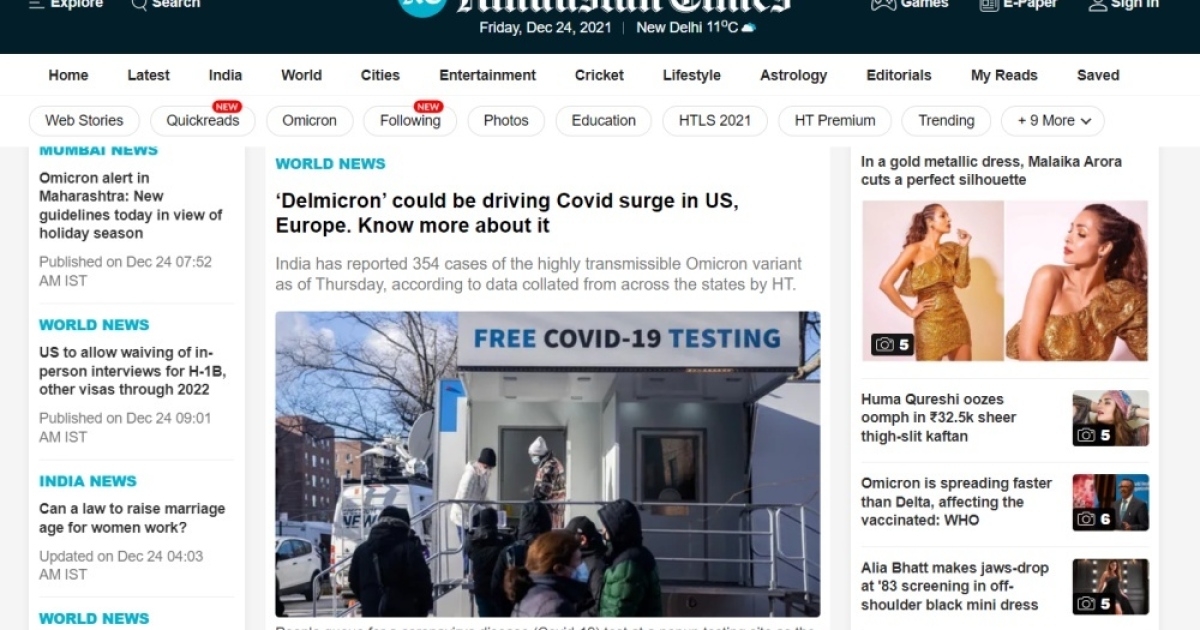This screenshot has width=1200, height=630.
Task: Read the H-1B visa interview waiver story
Action: click(132, 371)
